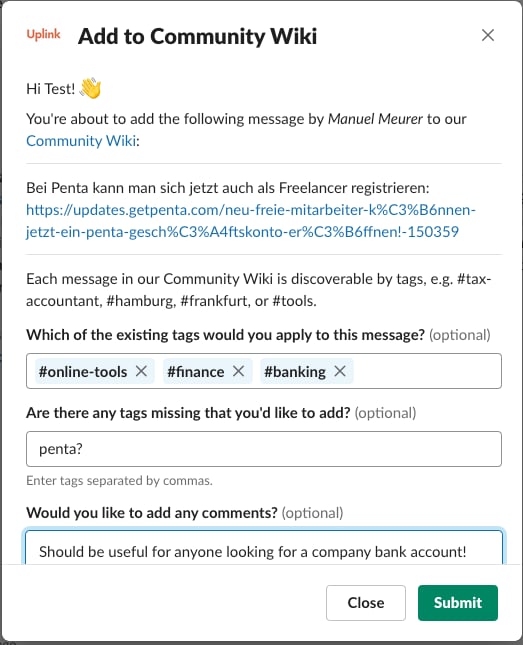Viewport: 523px width, 645px height.
Task: Click the 'Which of the existing tags' label
Action: tap(225, 335)
